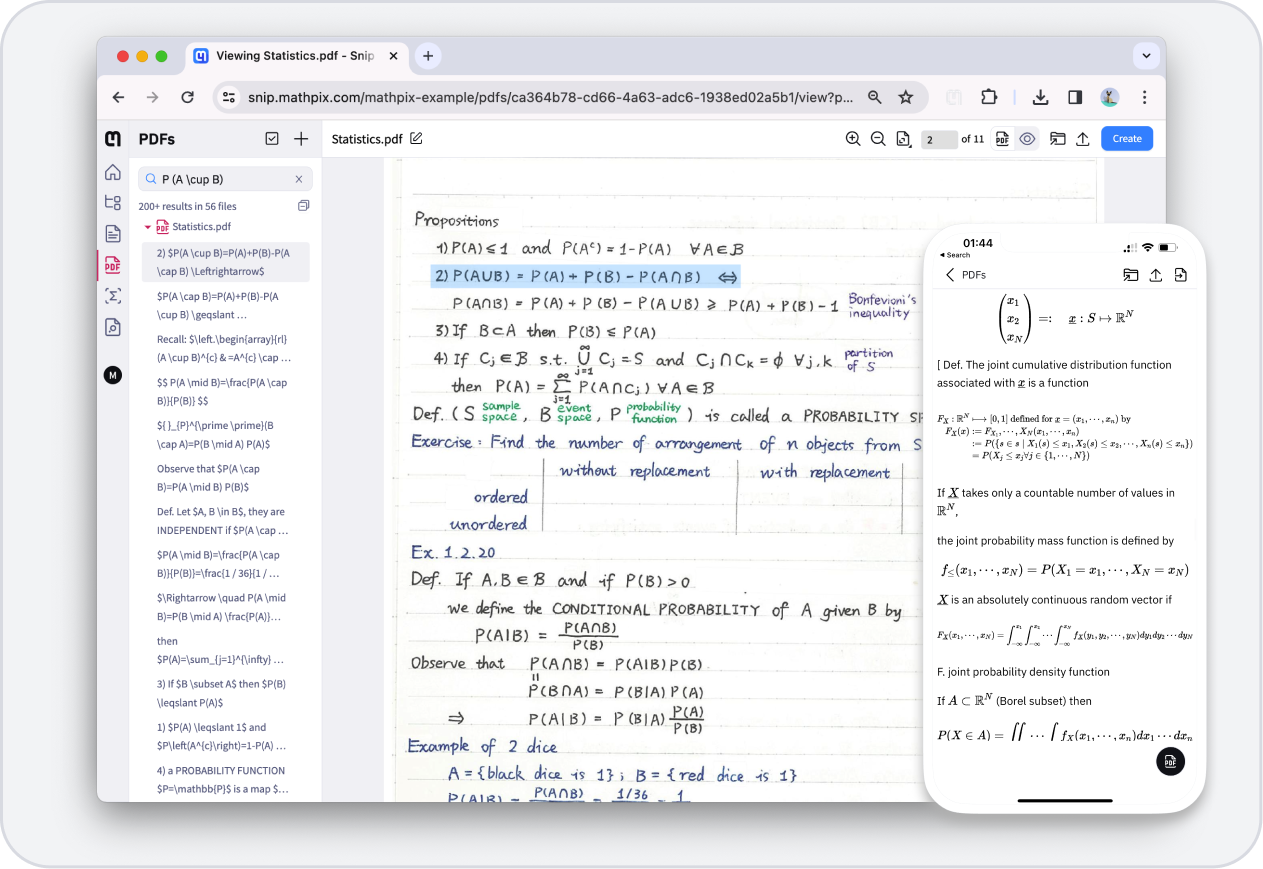This screenshot has height=869, width=1263.
Task: Select result '1) $P(A) \leqslant 1$ and'
Action: pos(225,736)
